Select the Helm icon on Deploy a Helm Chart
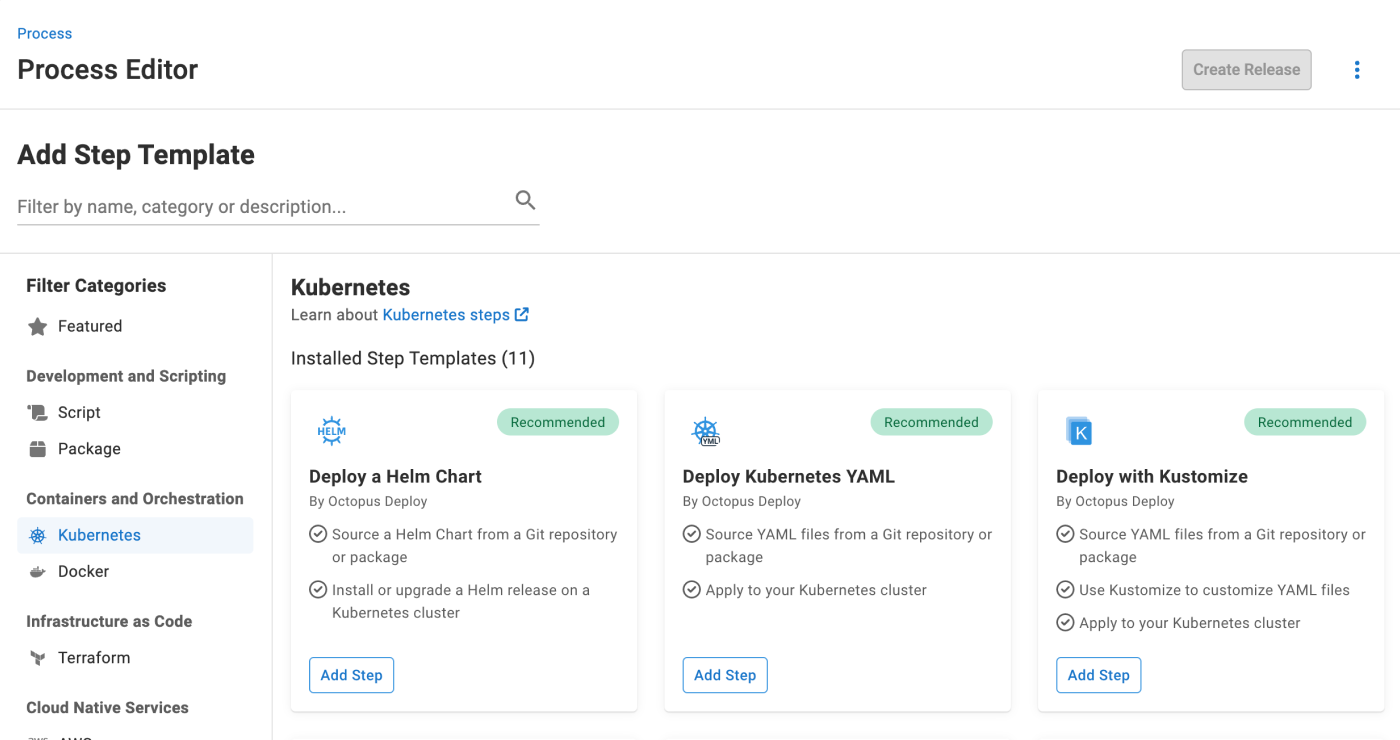The image size is (1400, 740). pos(330,430)
